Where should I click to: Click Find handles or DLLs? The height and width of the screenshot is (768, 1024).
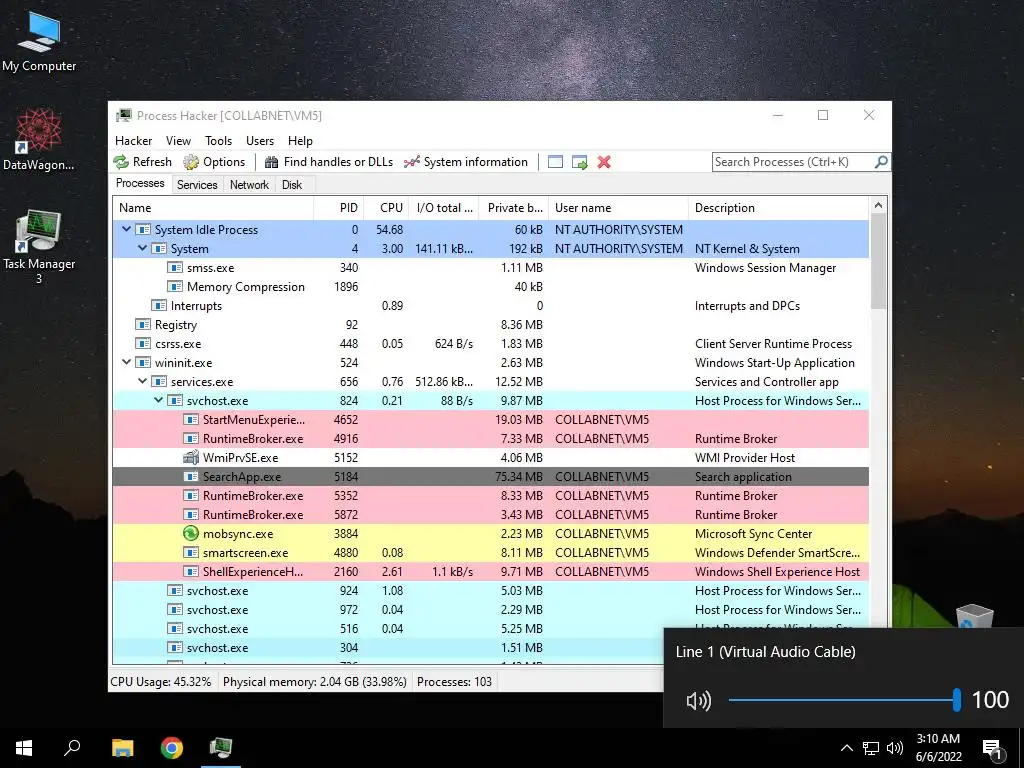pos(329,162)
